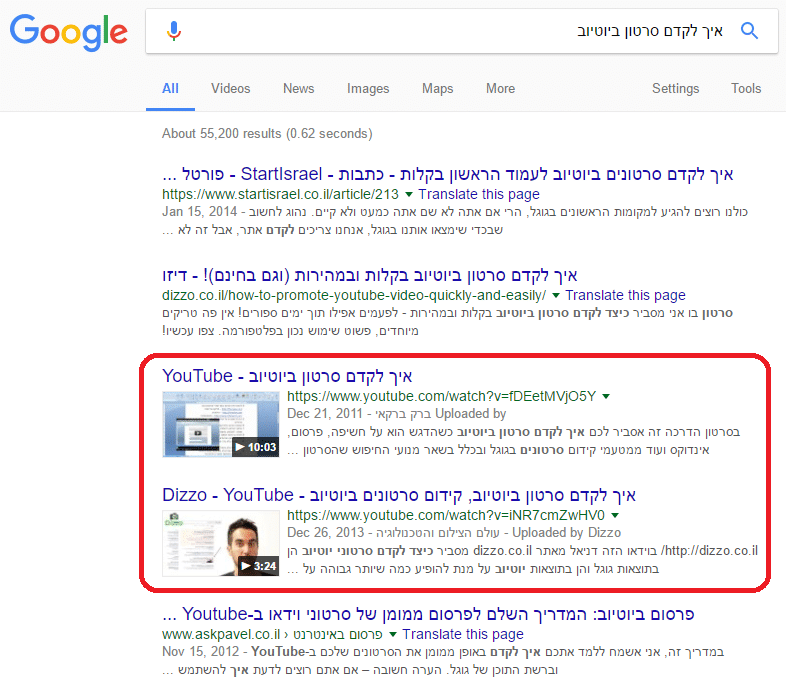The image size is (786, 689).
Task: Open the StartIsrael result title link
Action: point(448,175)
